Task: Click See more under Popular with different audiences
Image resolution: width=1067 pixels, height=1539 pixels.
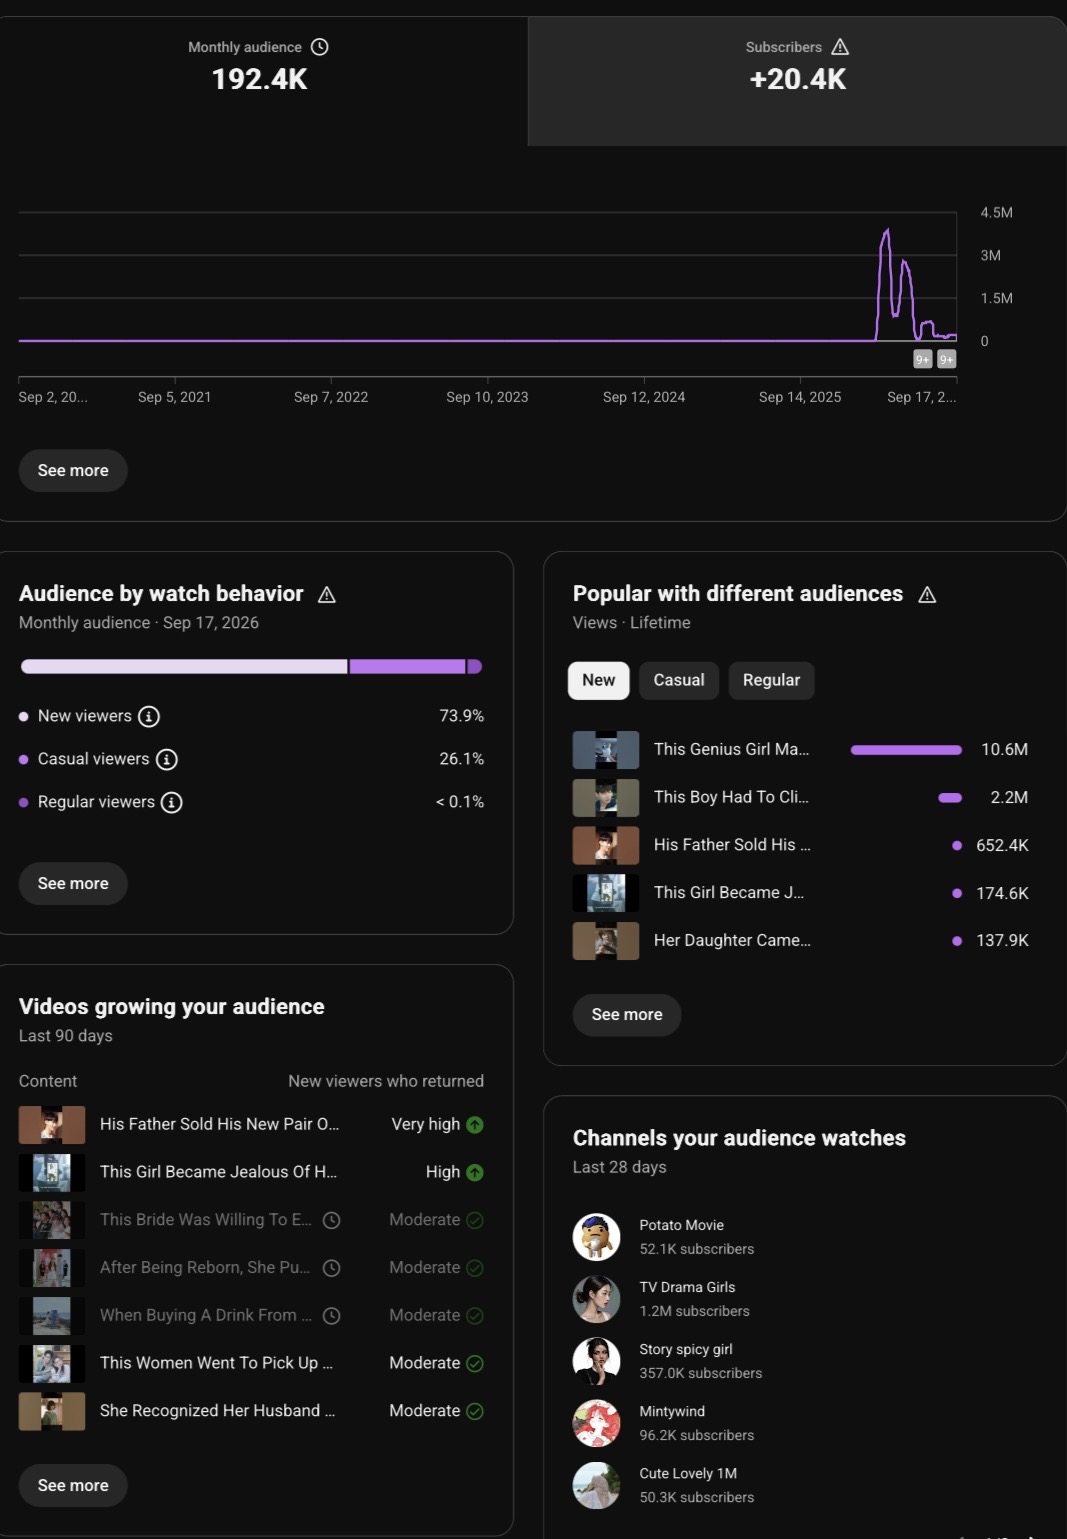Action: click(627, 1015)
